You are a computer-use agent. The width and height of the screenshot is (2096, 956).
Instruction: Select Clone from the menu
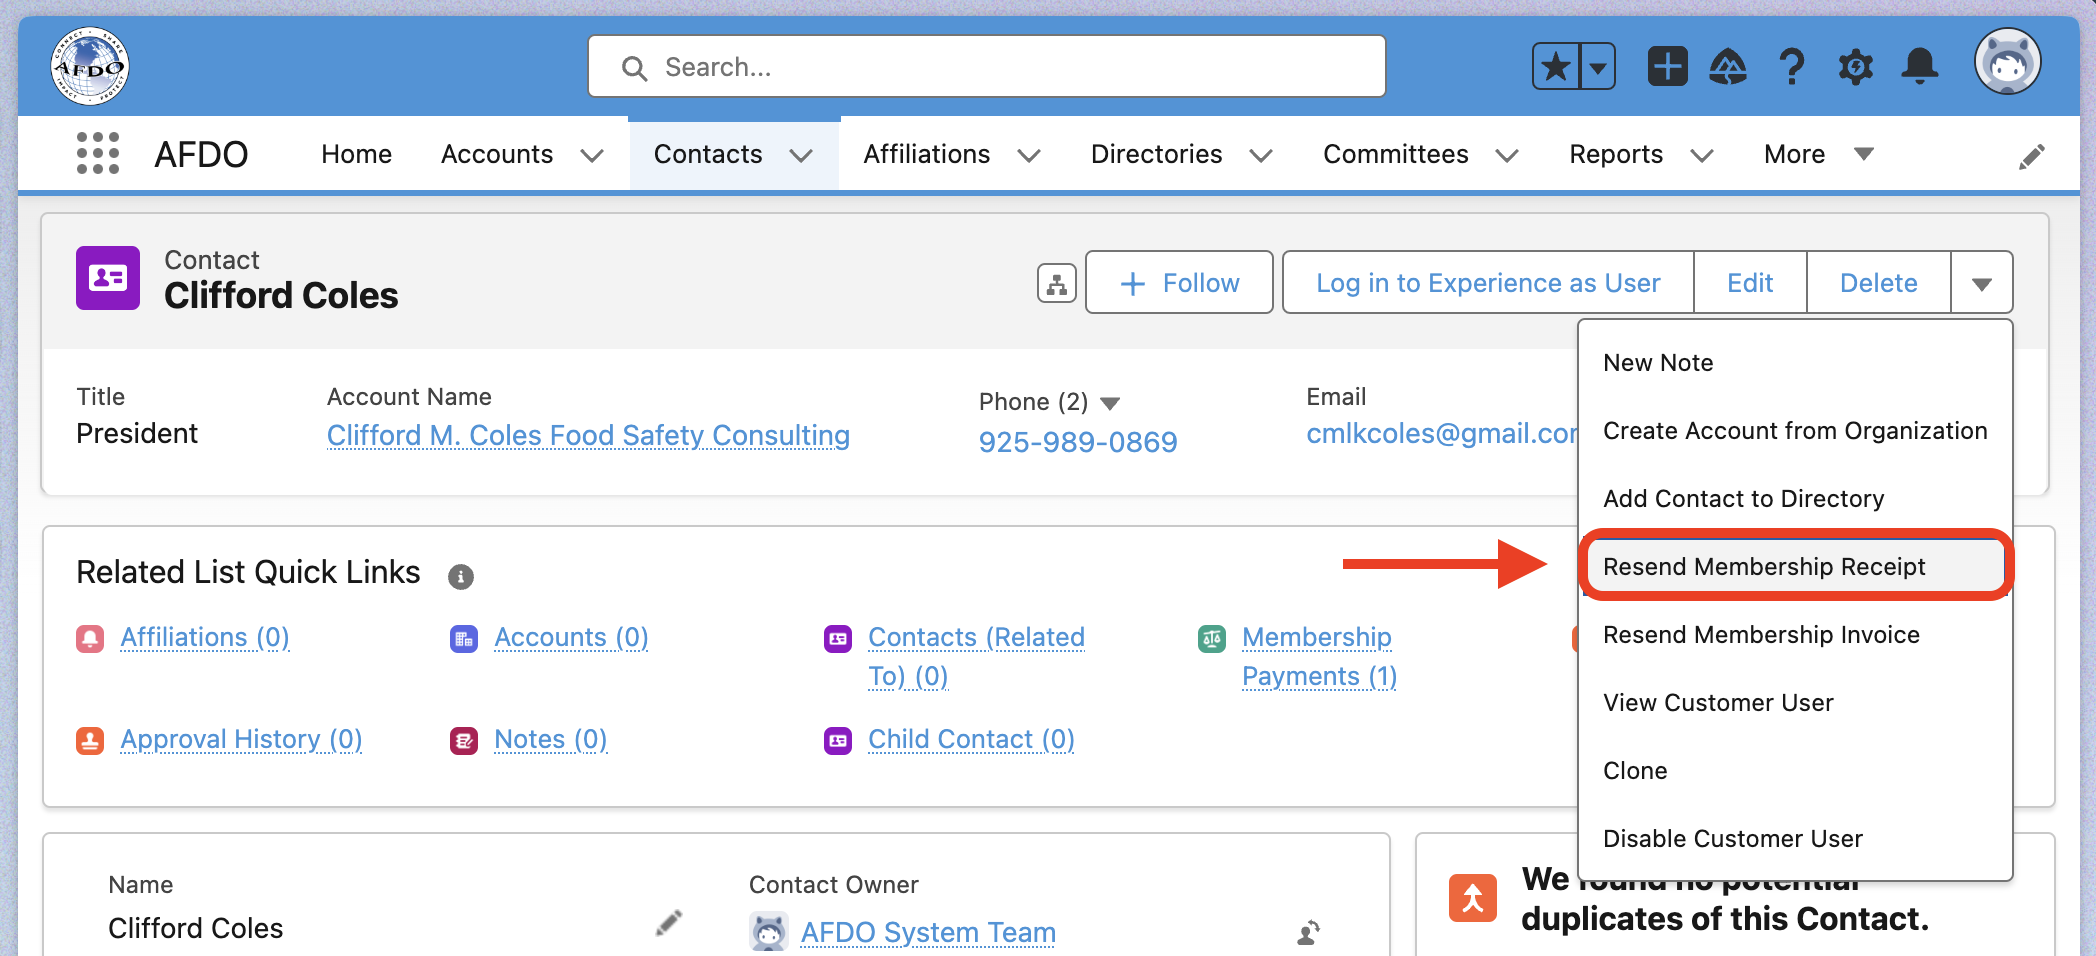click(x=1795, y=771)
